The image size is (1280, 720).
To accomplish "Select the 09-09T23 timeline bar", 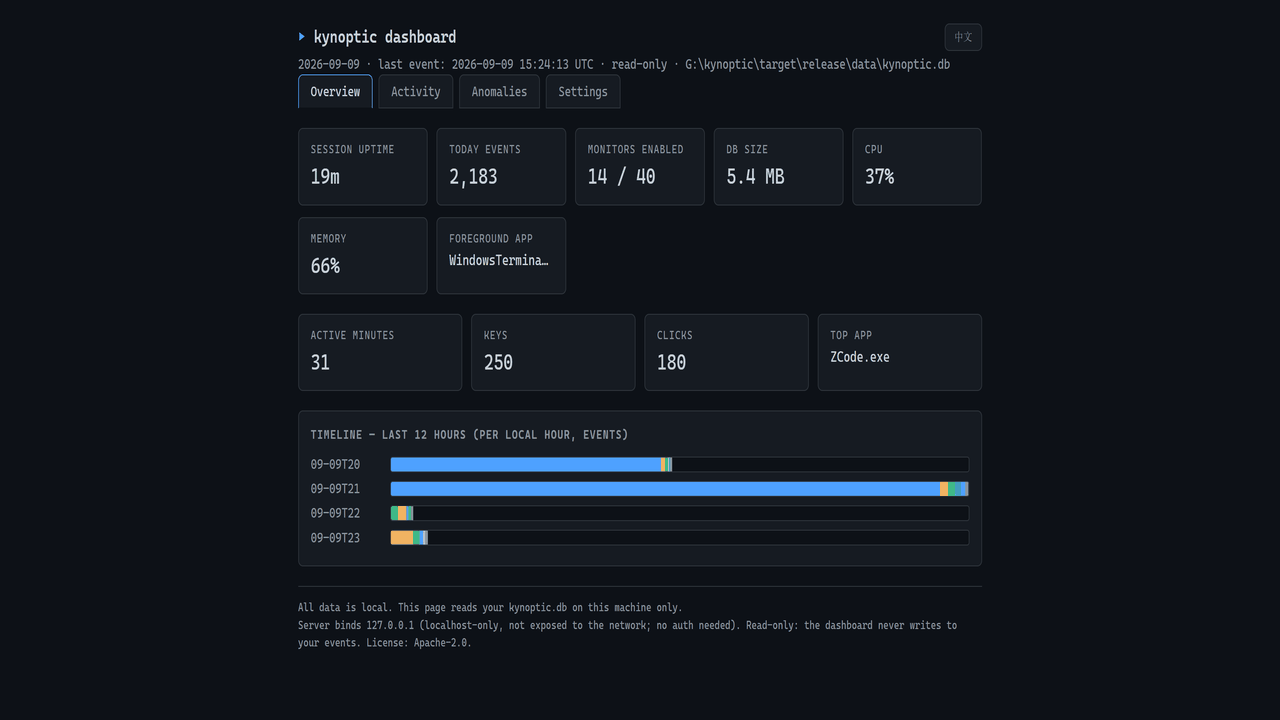I will point(680,538).
